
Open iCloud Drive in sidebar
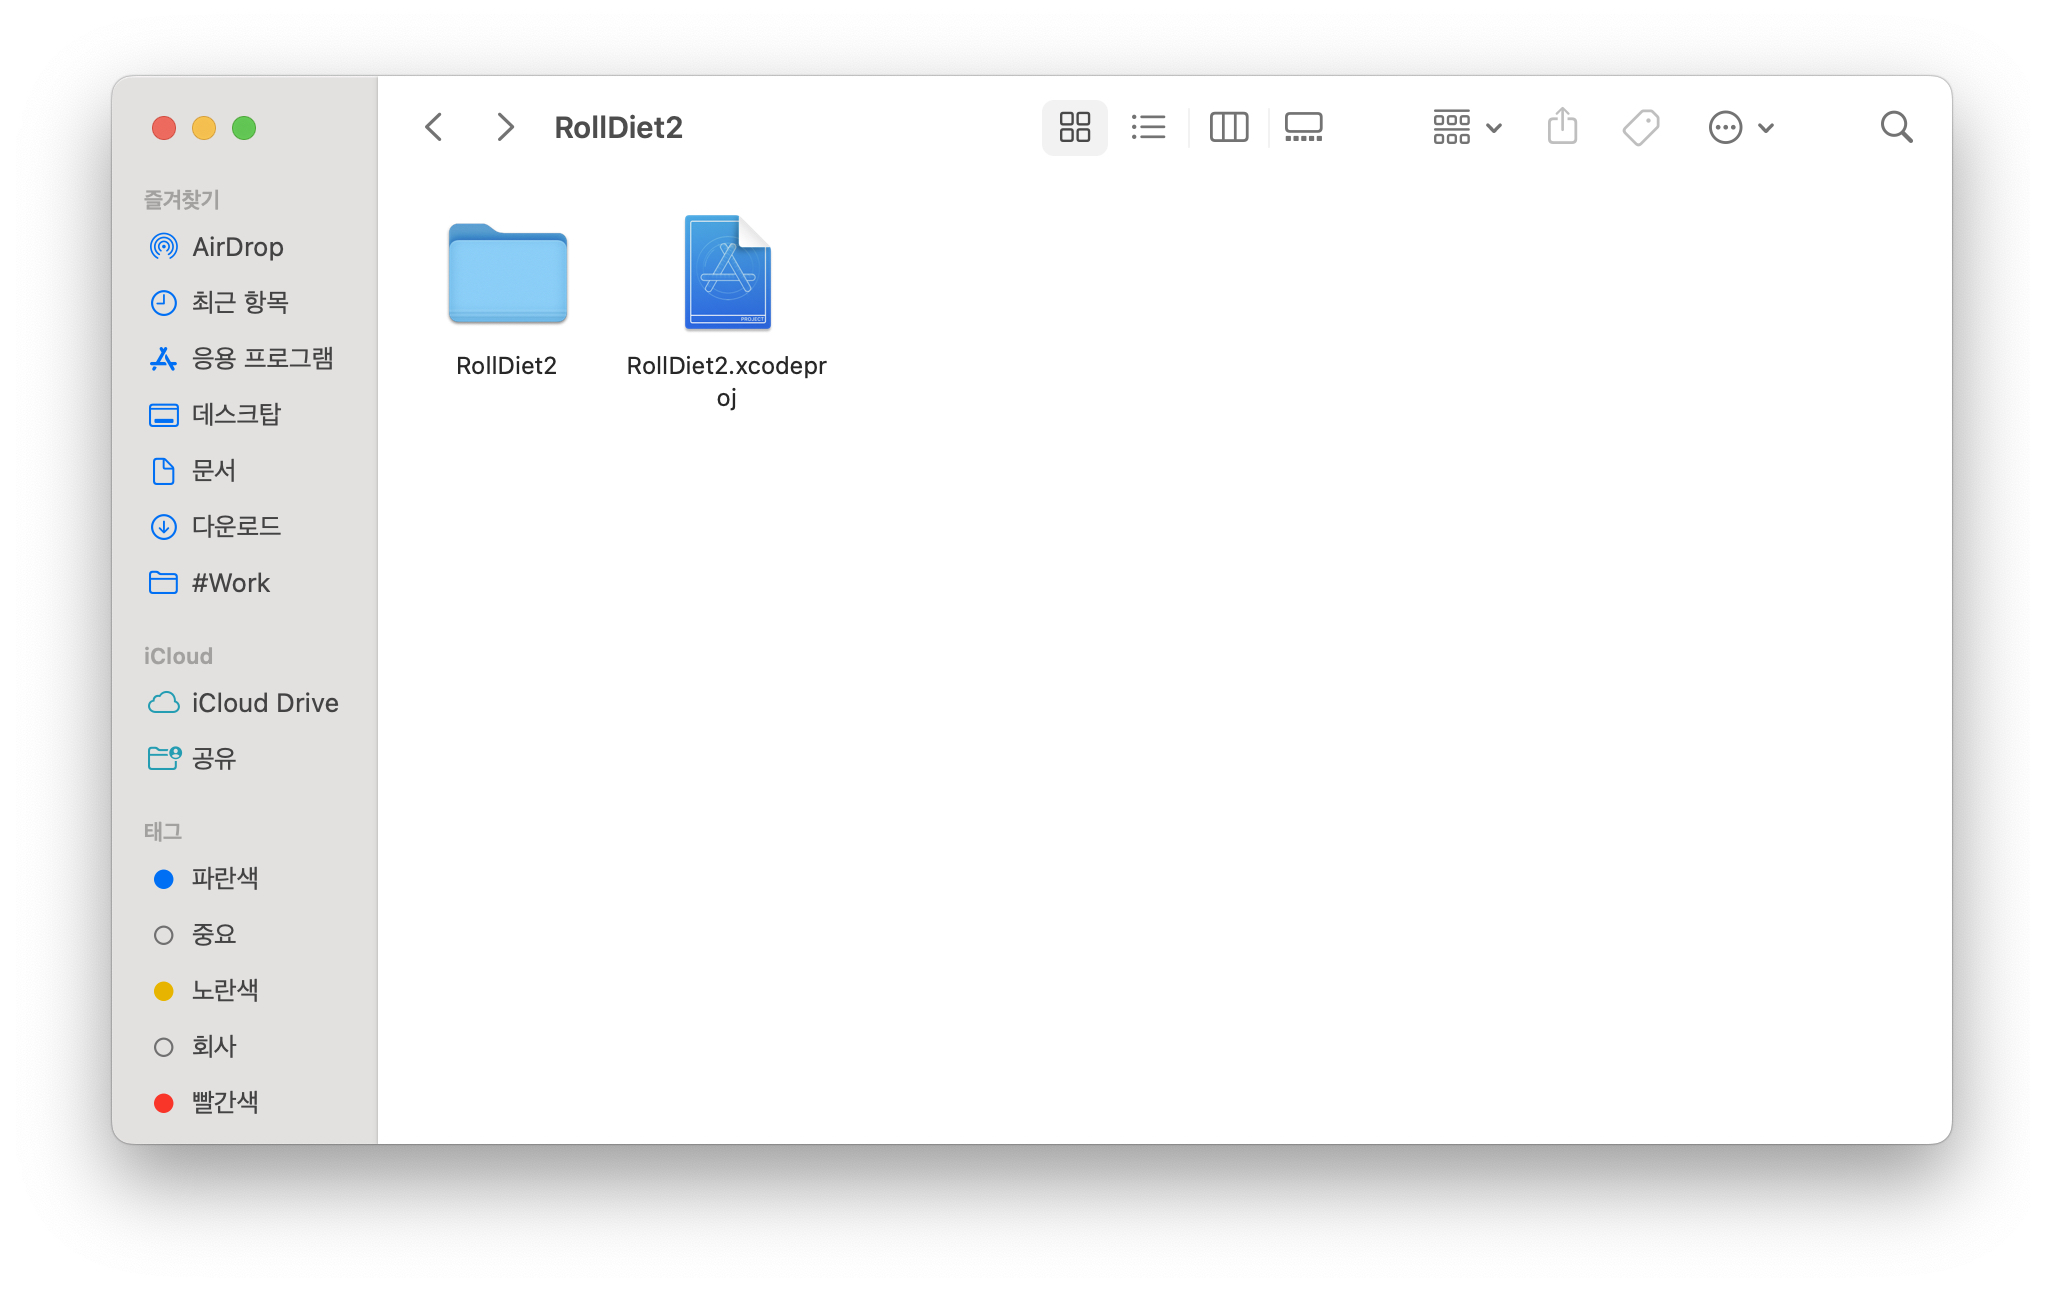click(x=244, y=703)
